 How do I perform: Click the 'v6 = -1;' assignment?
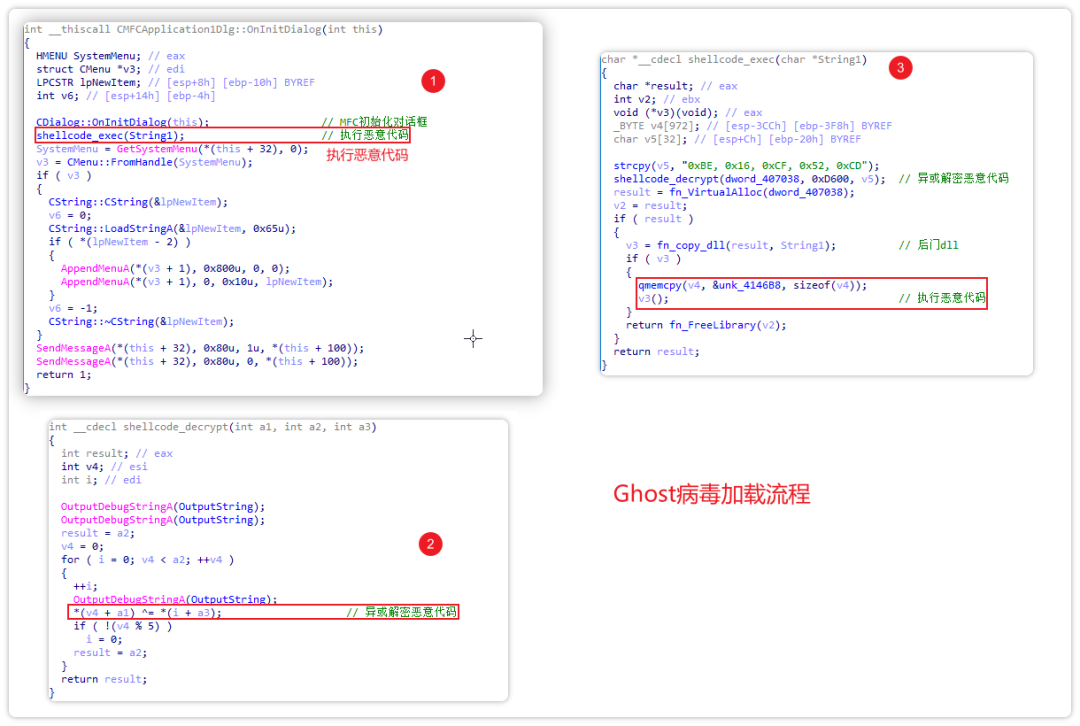pyautogui.click(x=73, y=308)
